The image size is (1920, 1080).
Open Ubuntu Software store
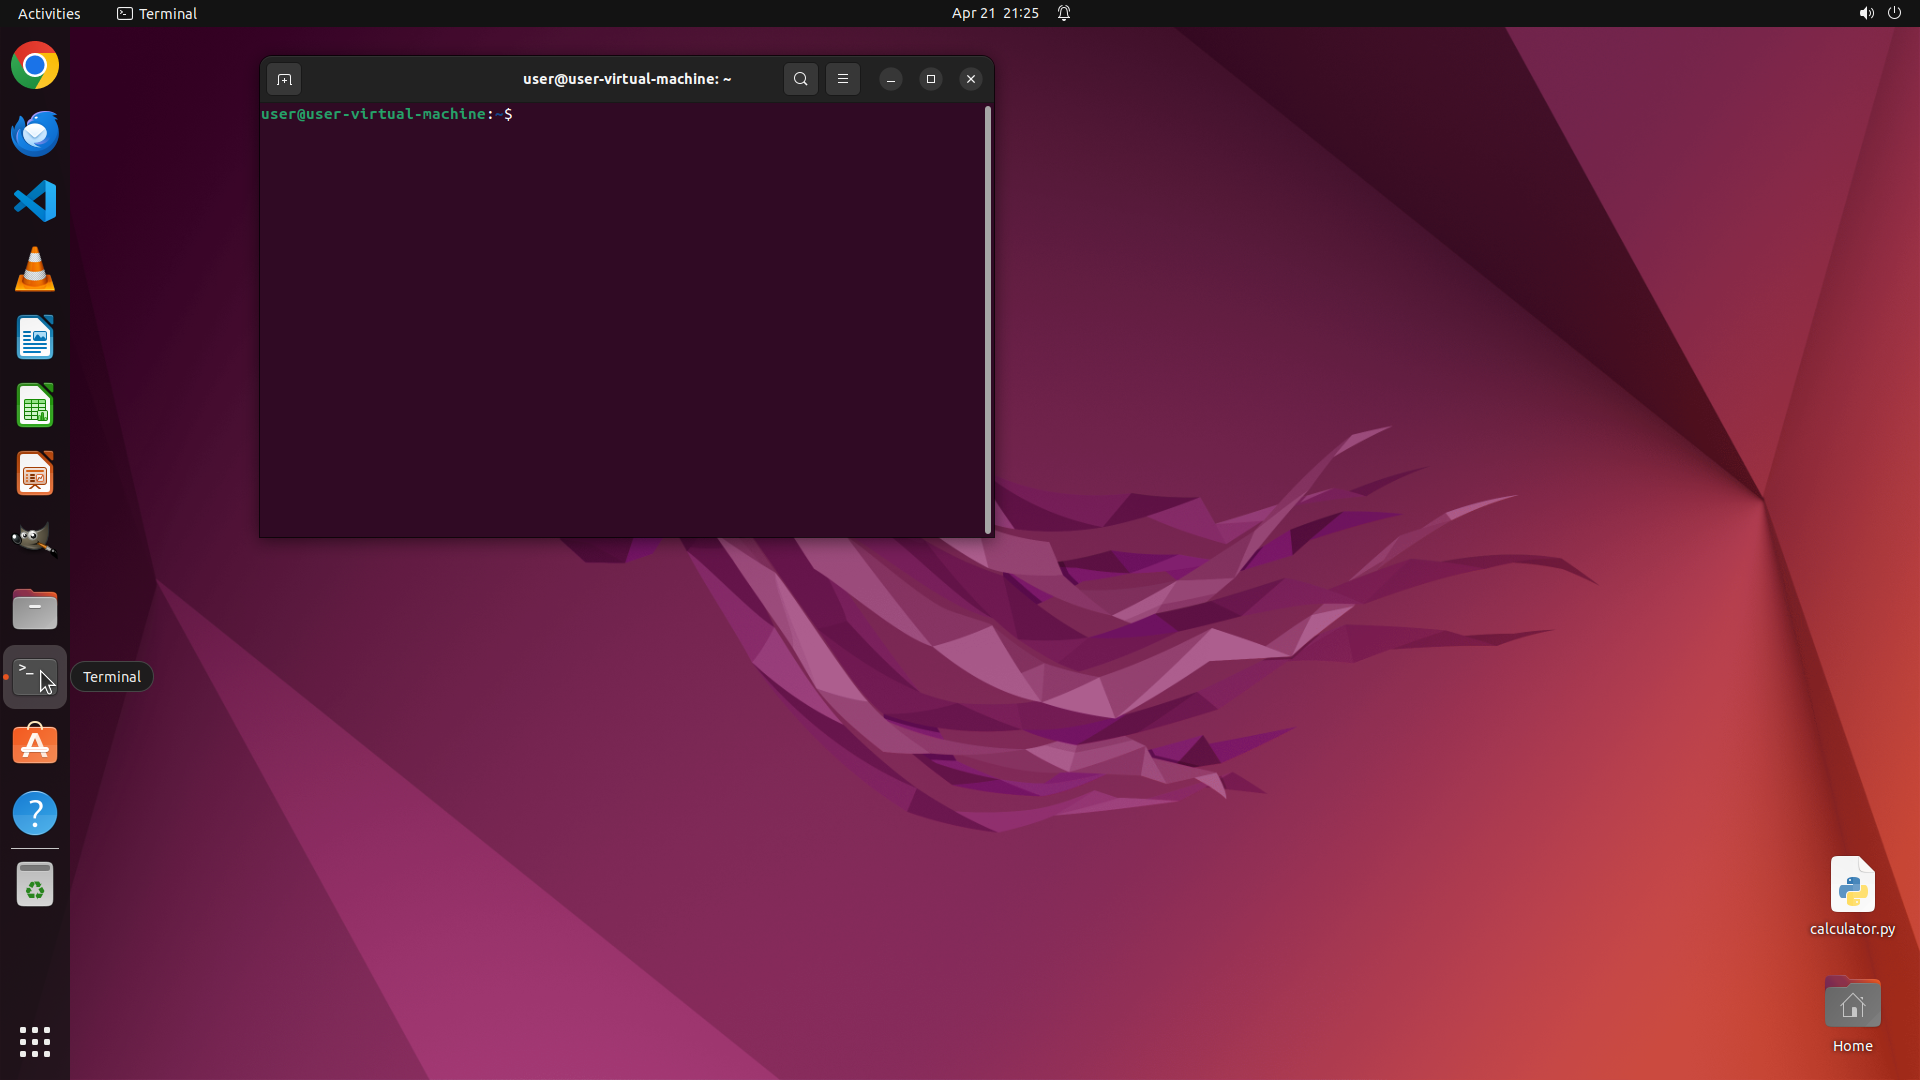[35, 745]
